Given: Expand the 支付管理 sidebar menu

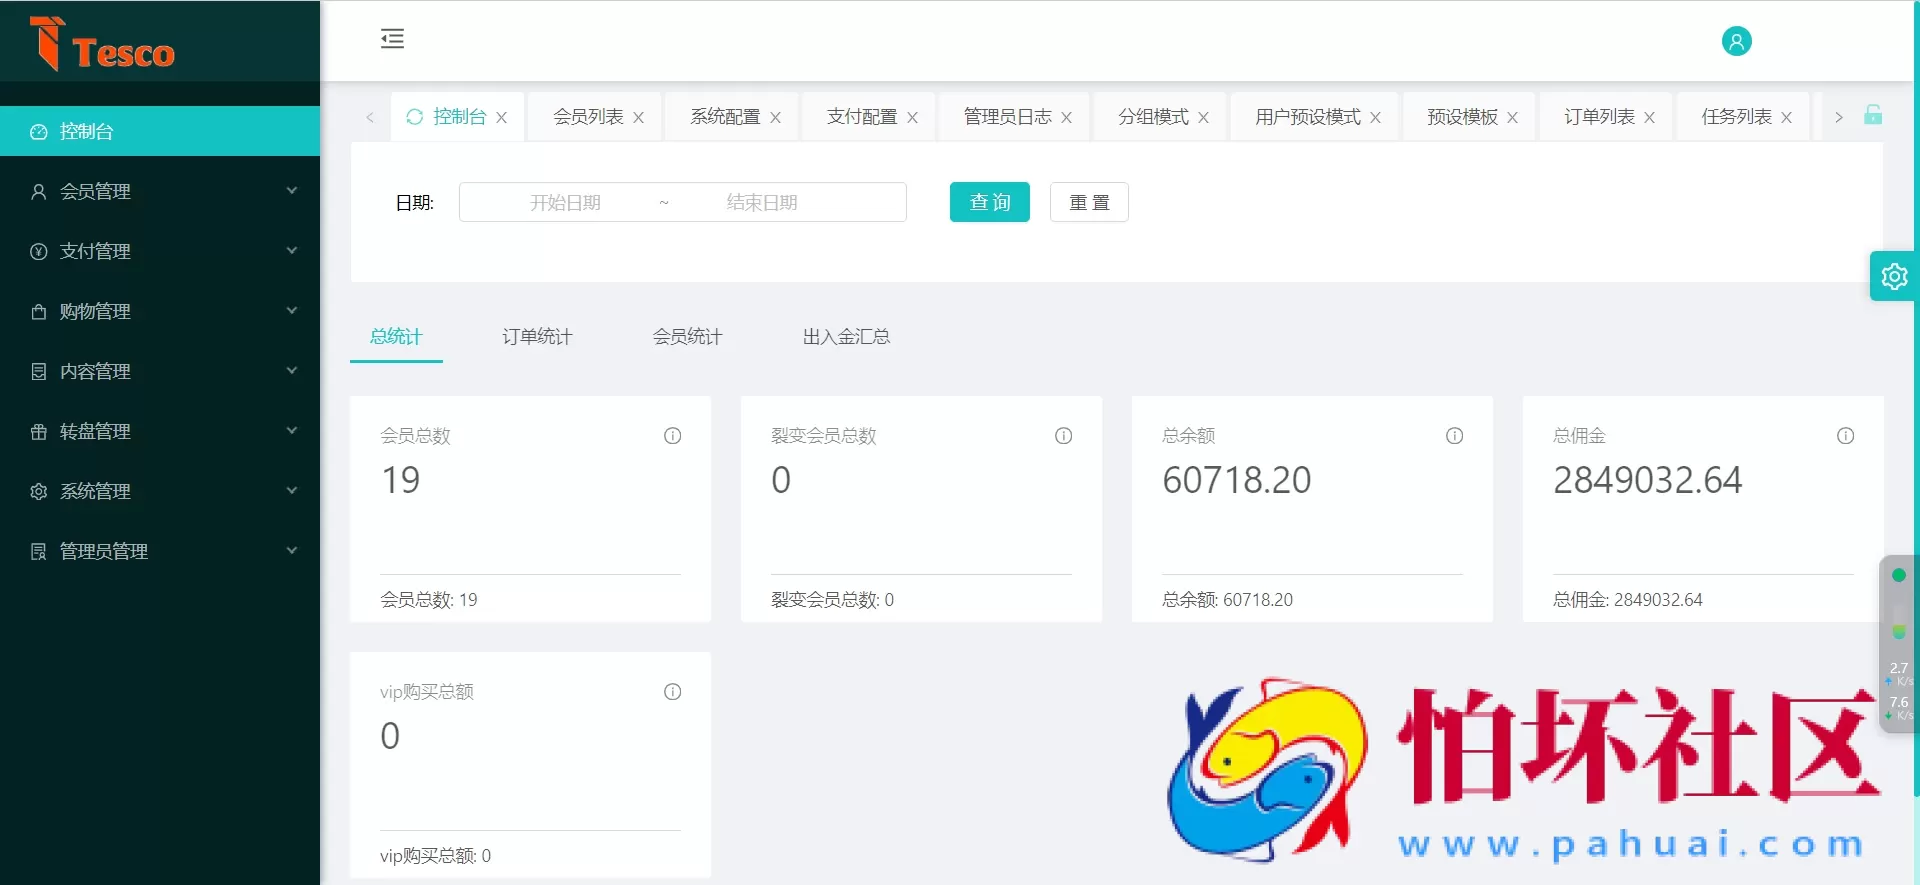Looking at the screenshot, I should [160, 251].
